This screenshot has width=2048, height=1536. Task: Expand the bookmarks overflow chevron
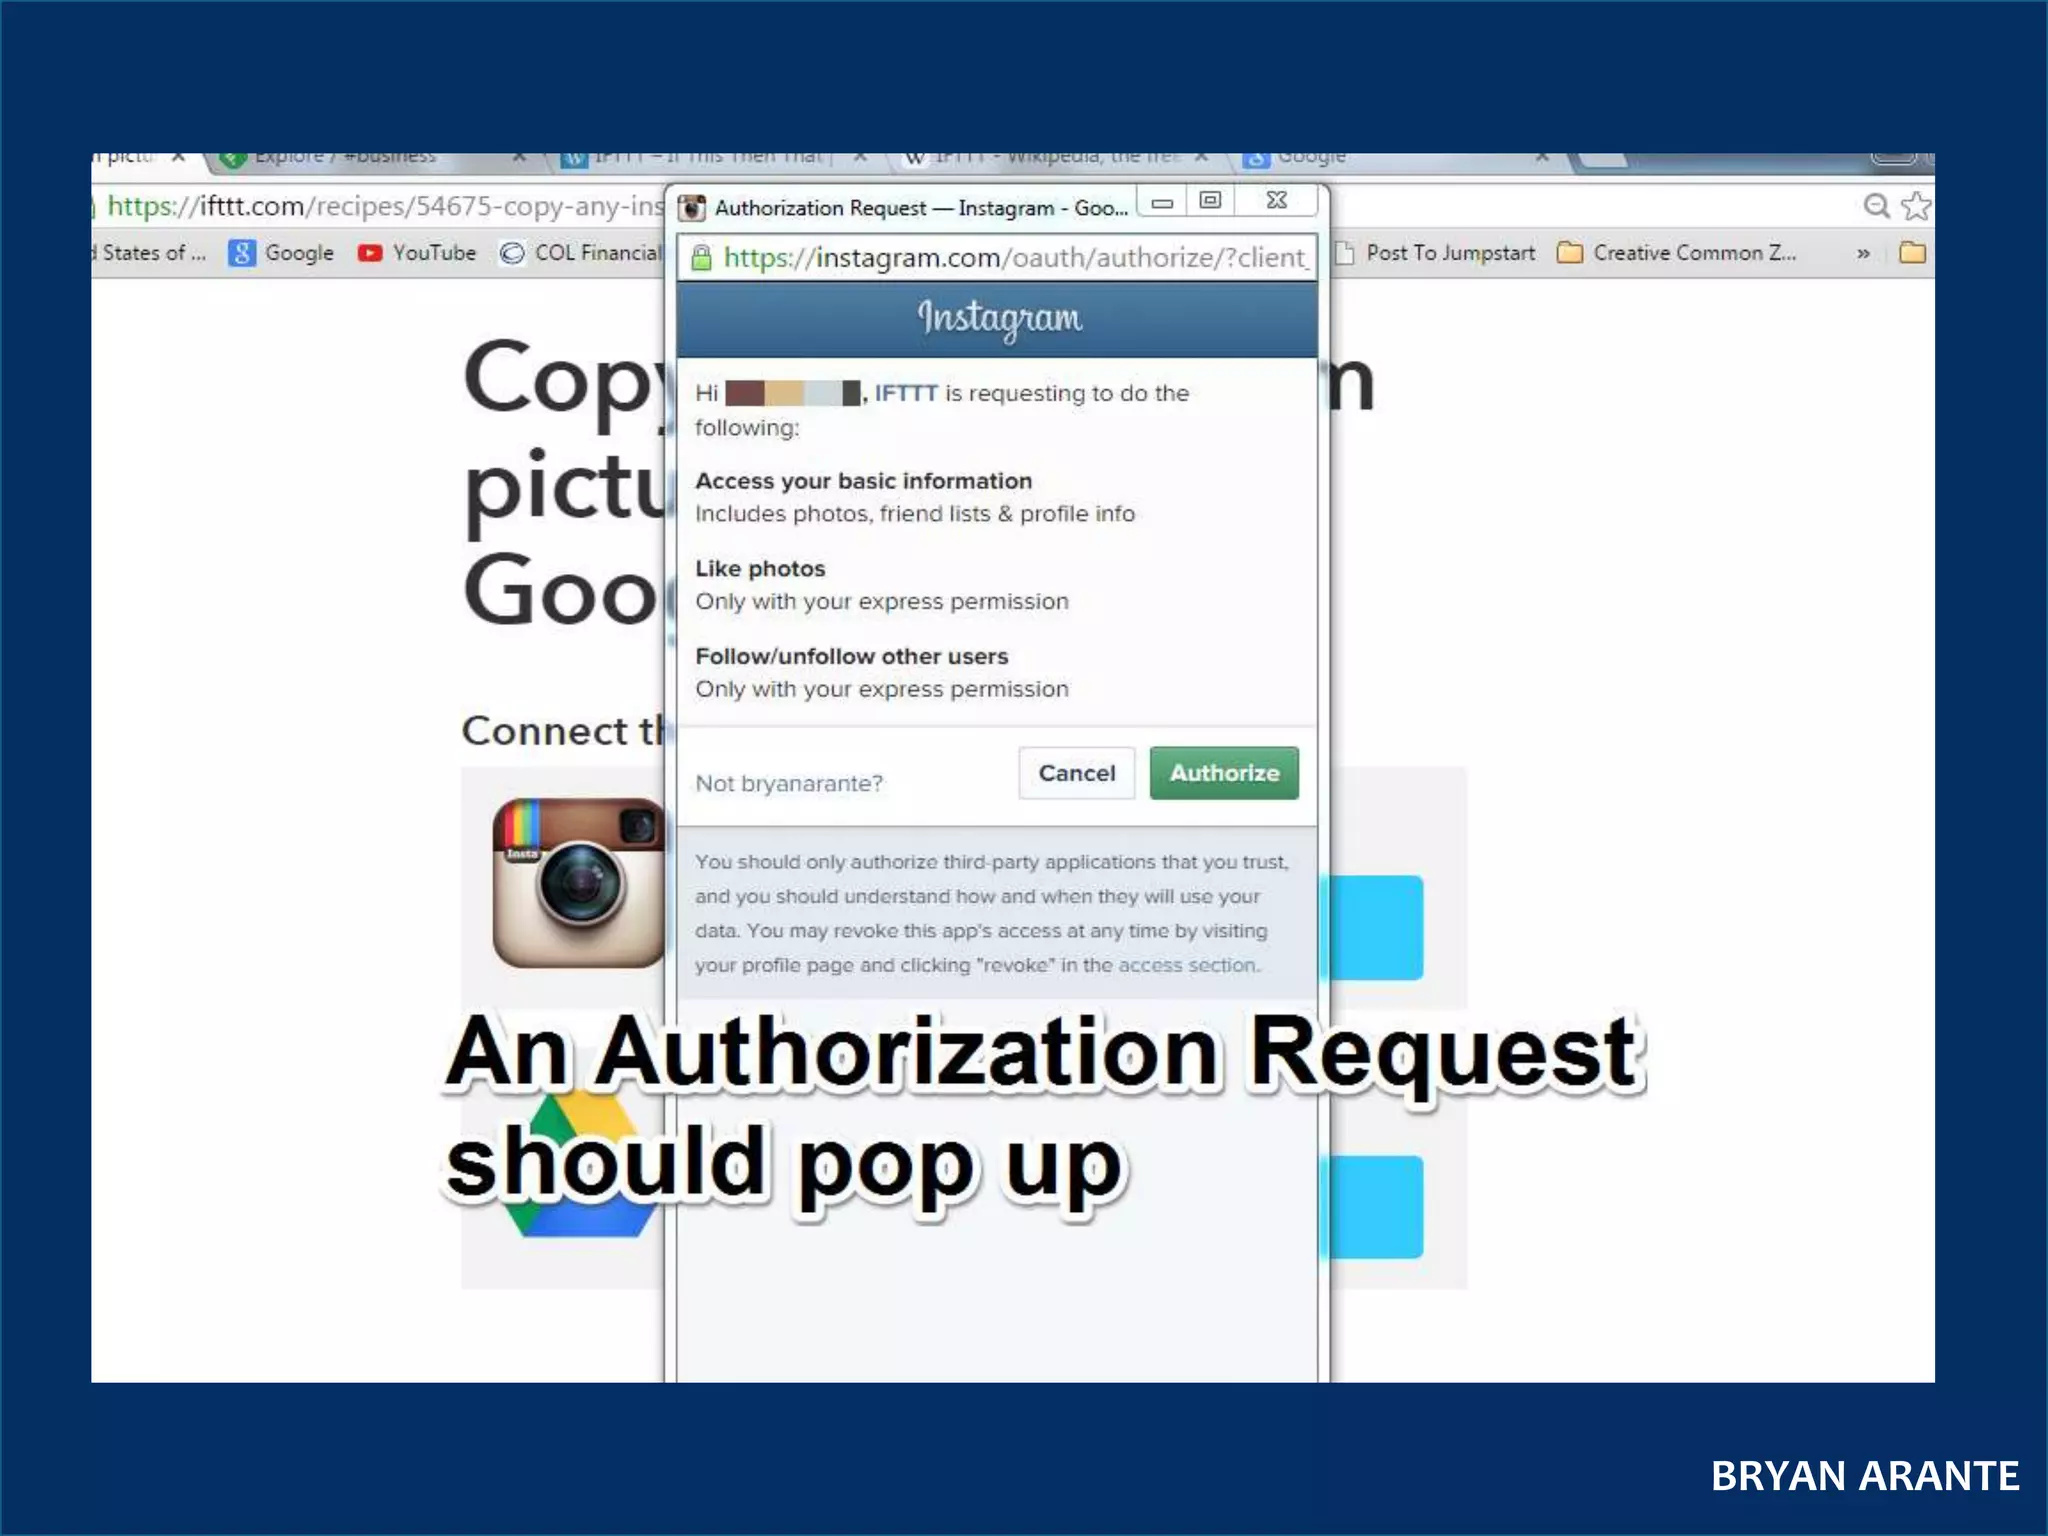1863,254
